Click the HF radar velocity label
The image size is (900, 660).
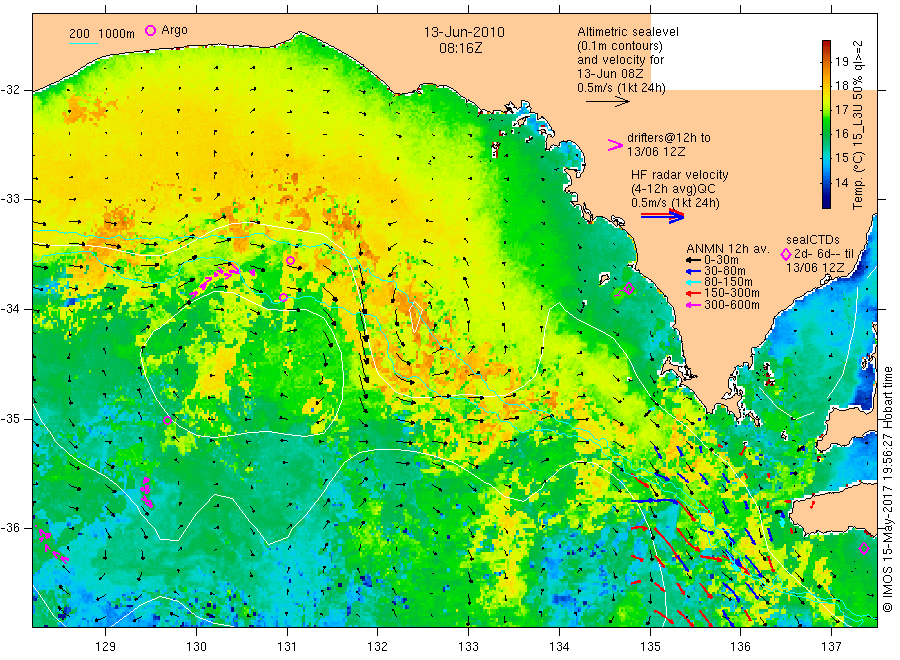click(680, 174)
